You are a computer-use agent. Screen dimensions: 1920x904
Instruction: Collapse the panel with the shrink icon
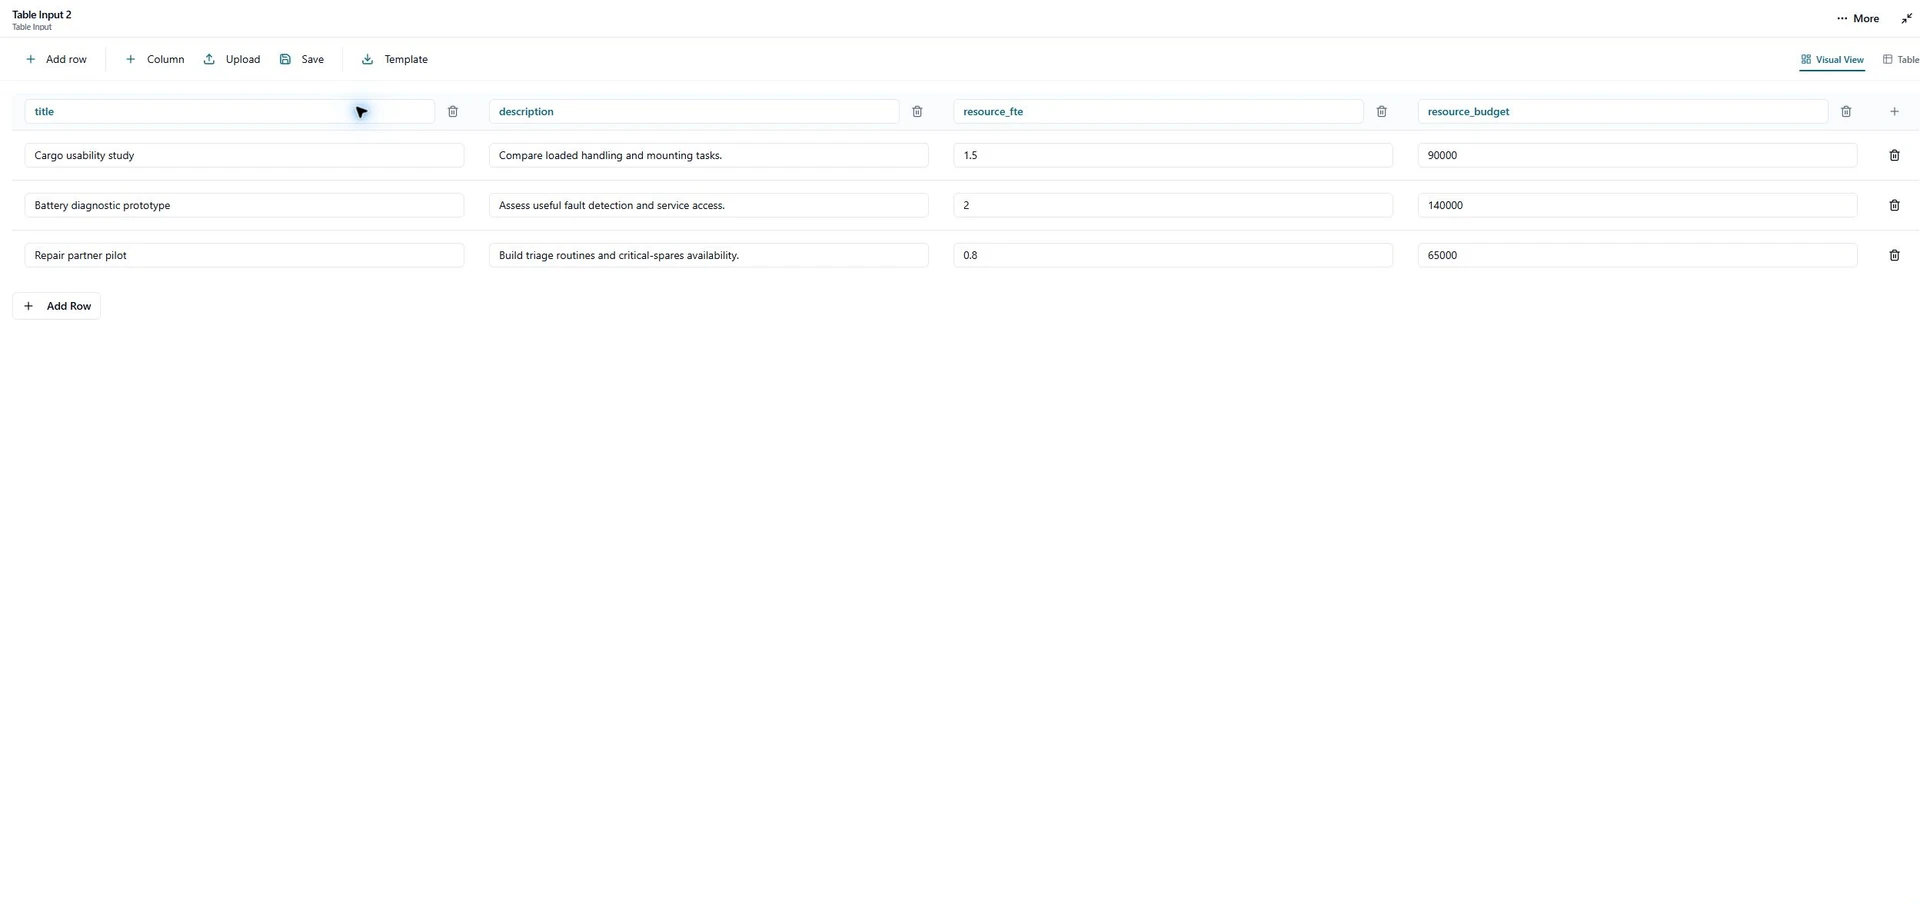pyautogui.click(x=1906, y=19)
